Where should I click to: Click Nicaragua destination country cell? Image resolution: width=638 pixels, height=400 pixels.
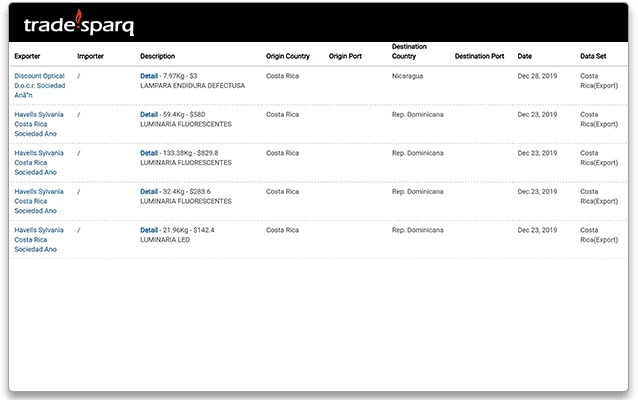pos(407,76)
